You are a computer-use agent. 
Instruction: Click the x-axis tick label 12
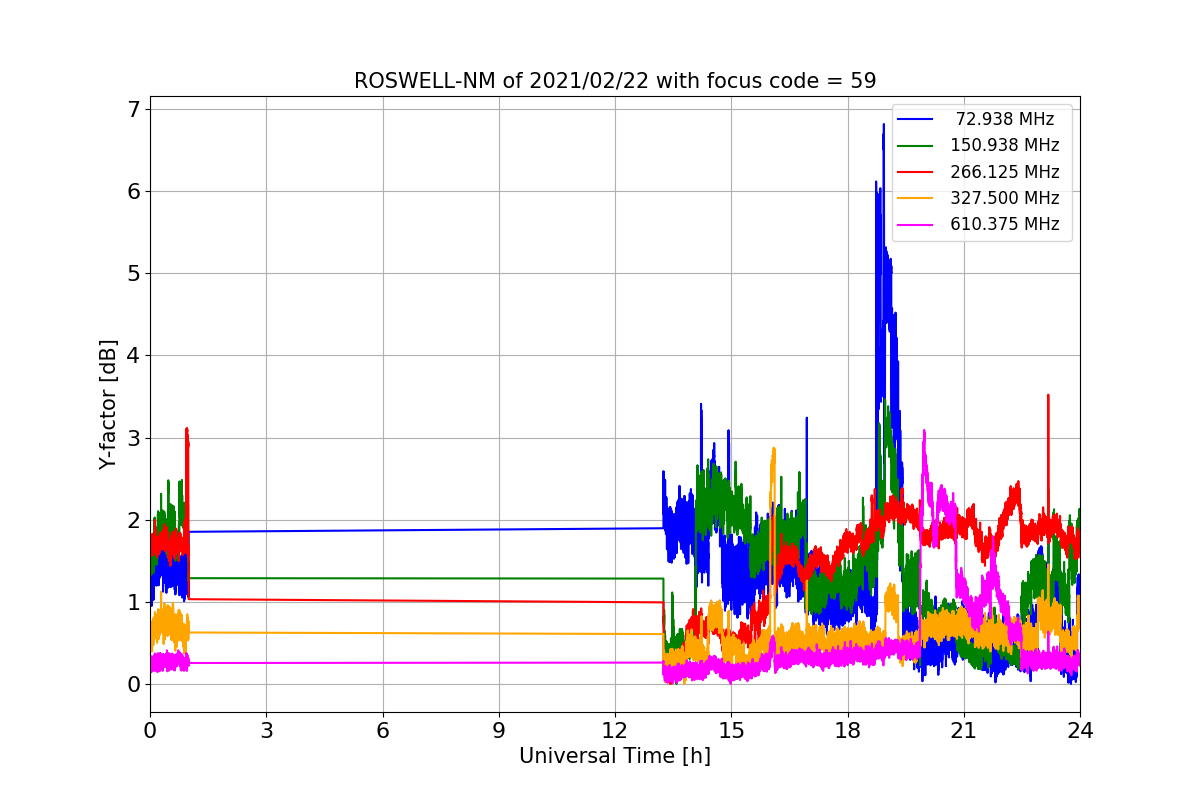(615, 731)
